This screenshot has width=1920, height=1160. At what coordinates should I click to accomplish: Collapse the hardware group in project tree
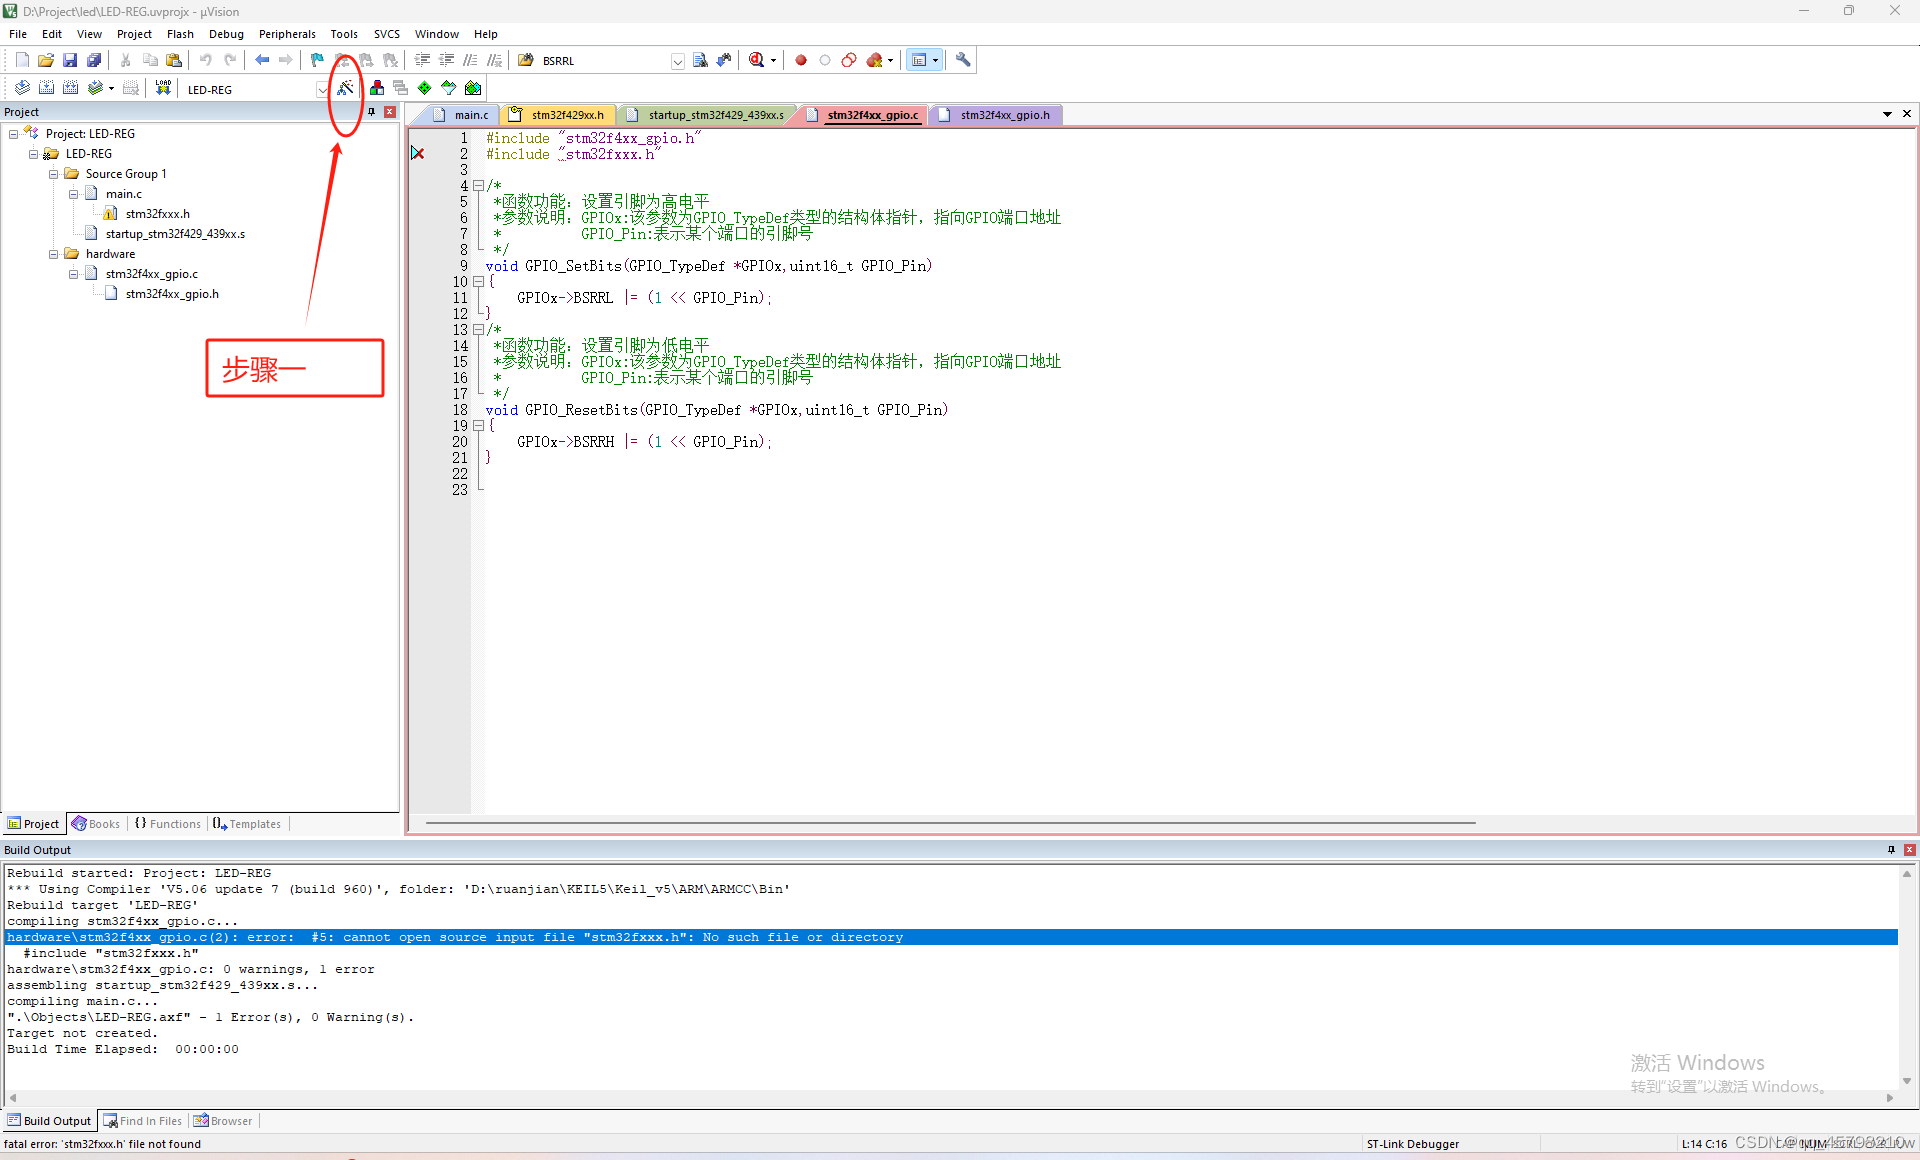[x=54, y=254]
